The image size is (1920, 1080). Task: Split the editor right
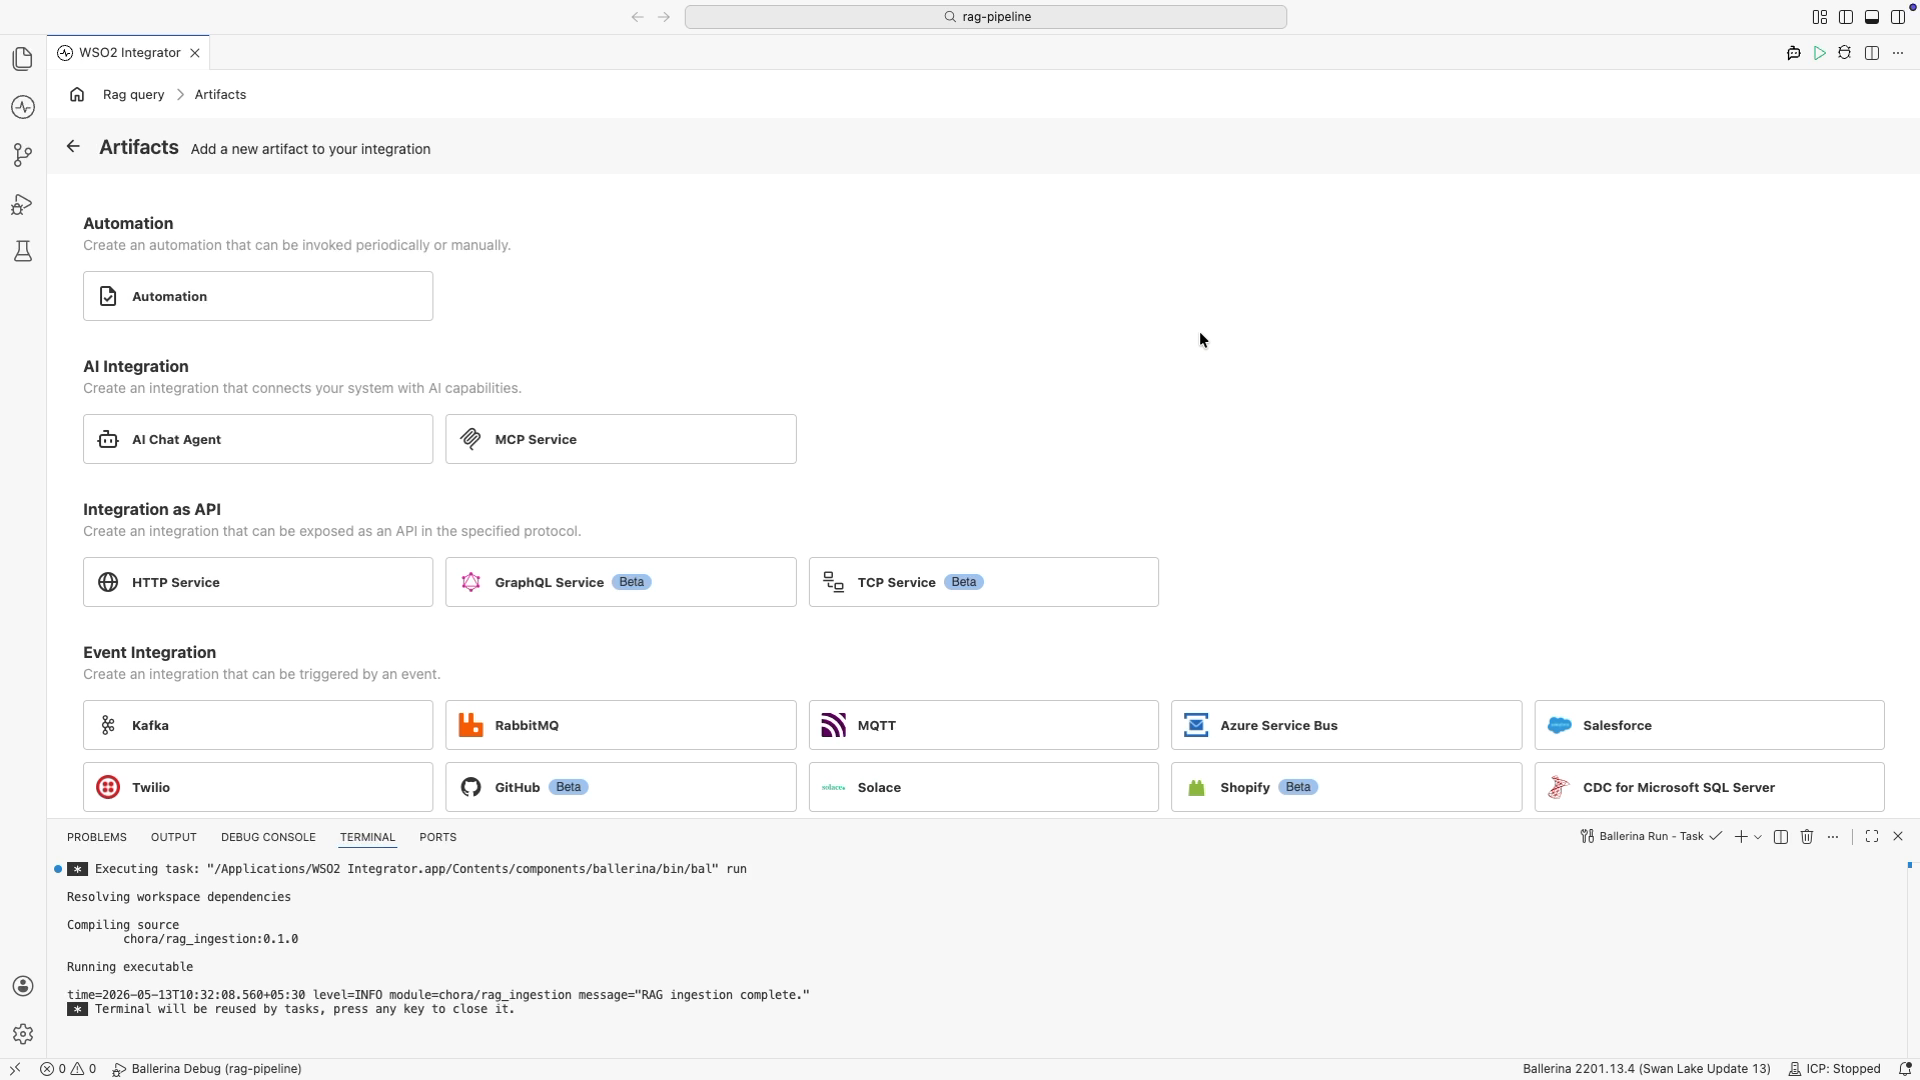coord(1872,53)
